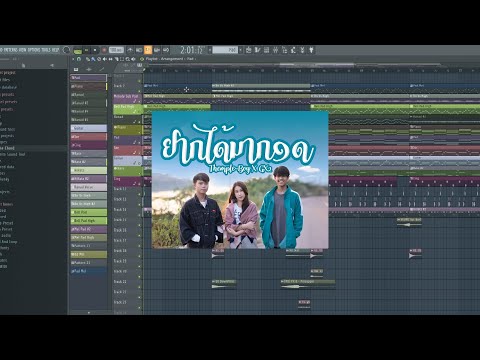Click the first picker panel view icon

pyautogui.click(x=76, y=69)
